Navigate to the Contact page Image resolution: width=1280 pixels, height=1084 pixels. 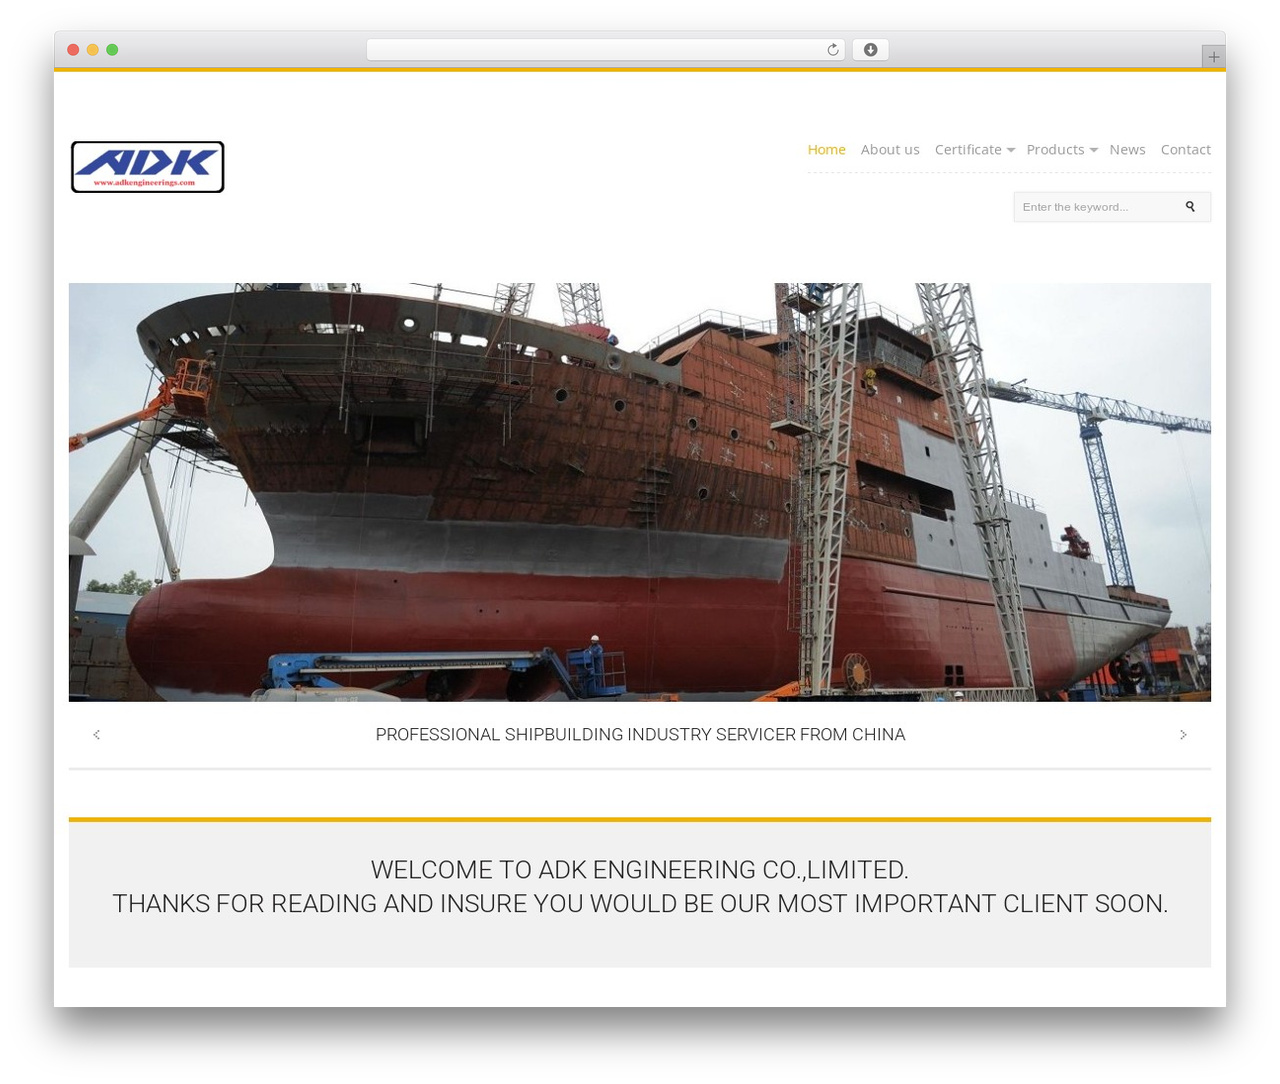[x=1186, y=149]
